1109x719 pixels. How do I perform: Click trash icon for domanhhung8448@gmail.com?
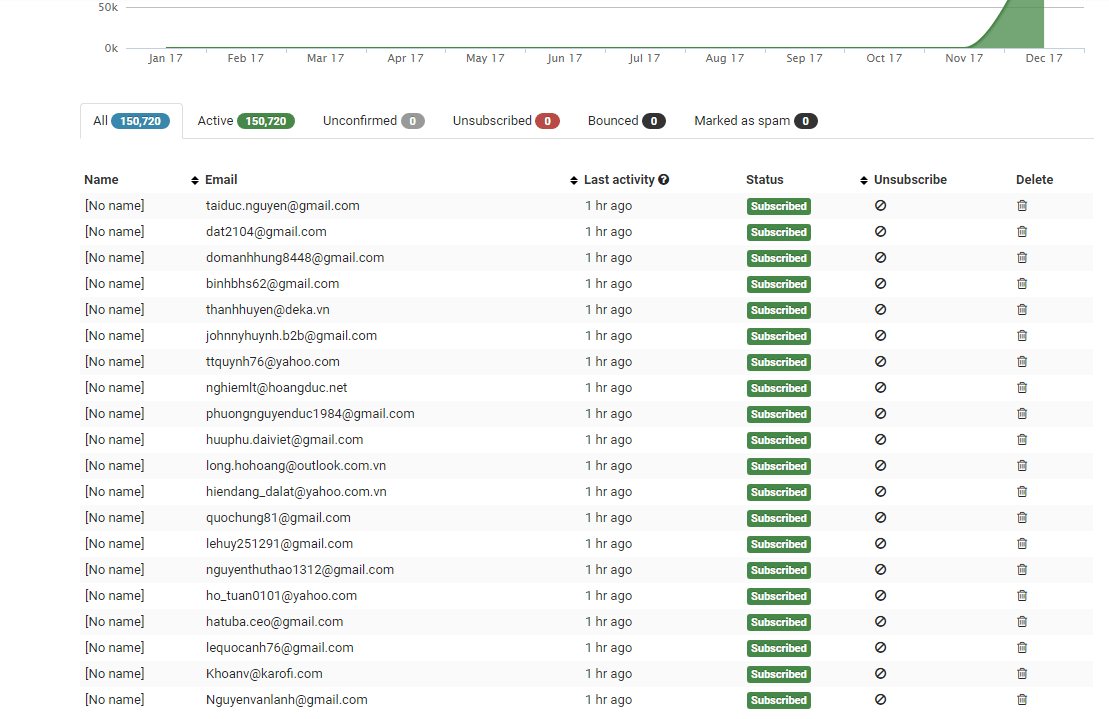pos(1021,258)
